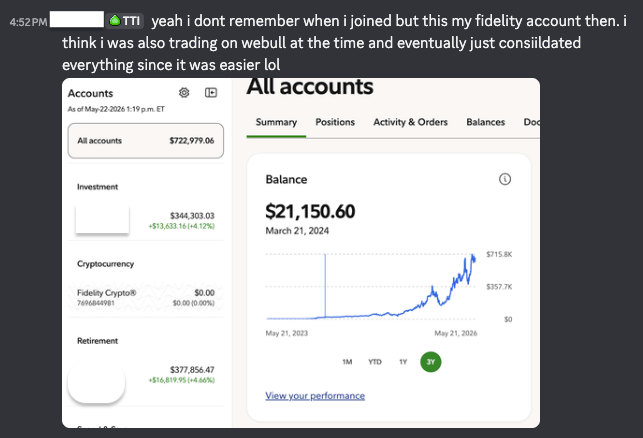Click the View your performance link
The image size is (643, 438).
click(x=315, y=396)
